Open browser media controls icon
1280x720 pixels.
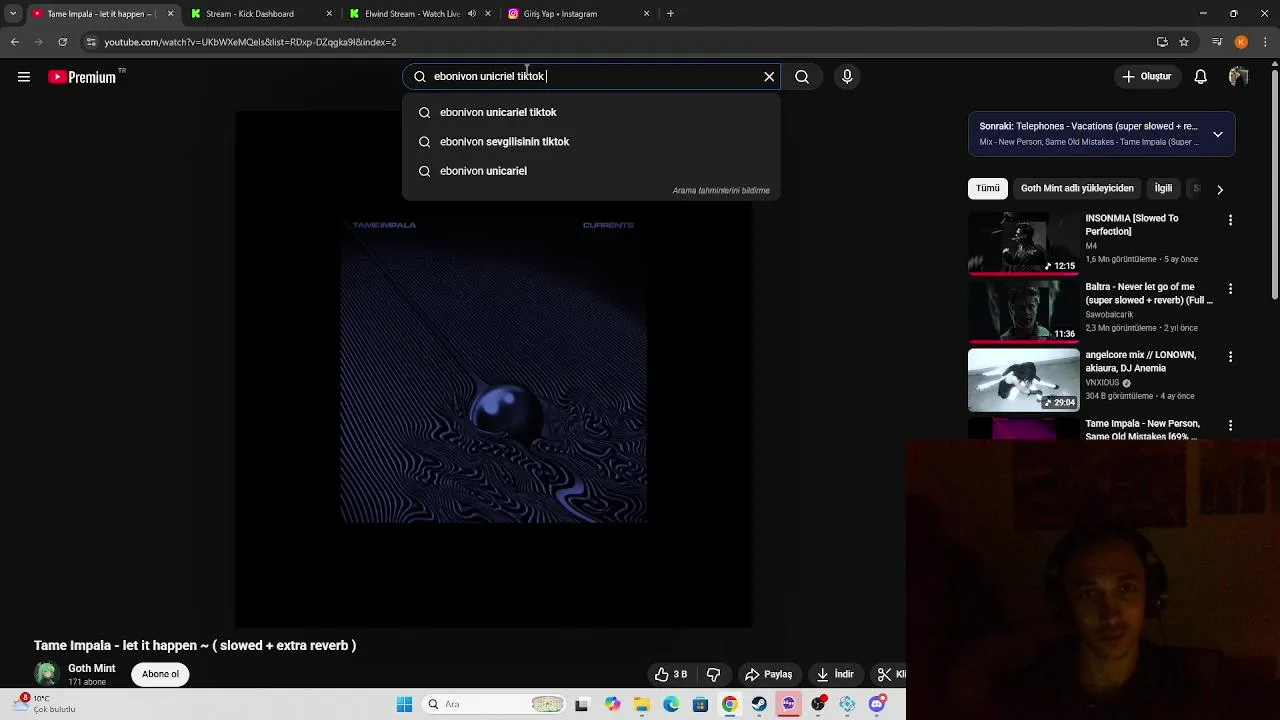[1217, 42]
